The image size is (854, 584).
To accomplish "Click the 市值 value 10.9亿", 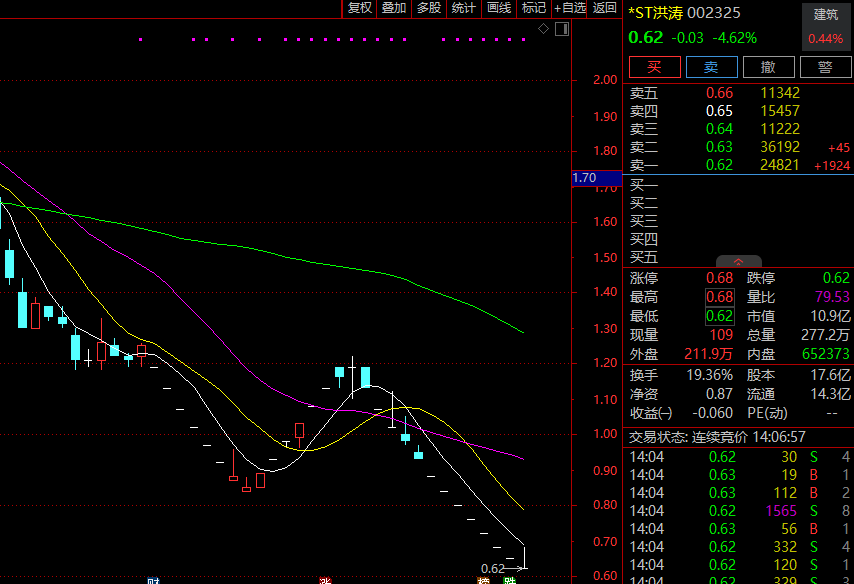I will pos(830,317).
